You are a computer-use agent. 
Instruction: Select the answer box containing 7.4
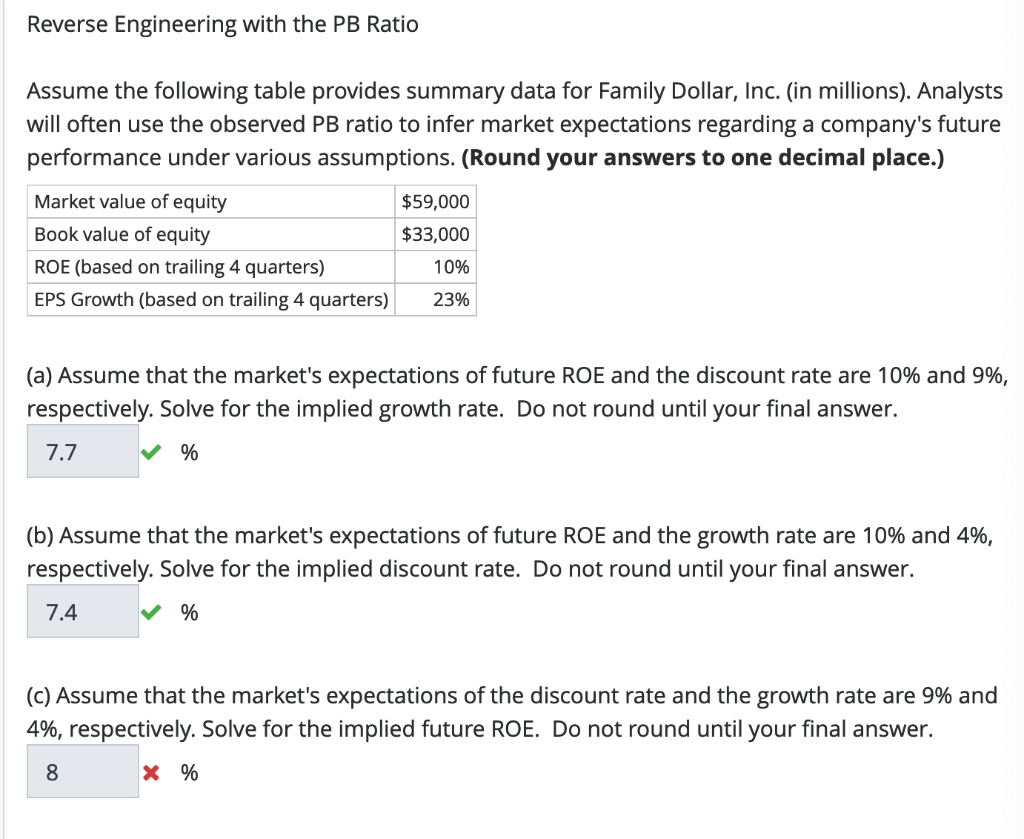click(x=82, y=611)
